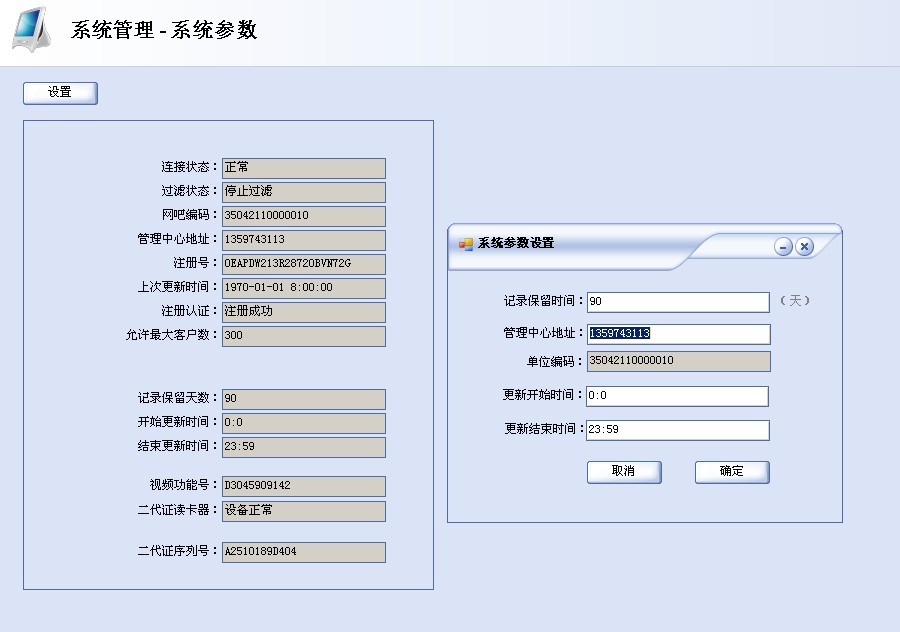This screenshot has width=900, height=632.
Task: Click the 单位编码 field in the dialog
Action: pos(678,361)
